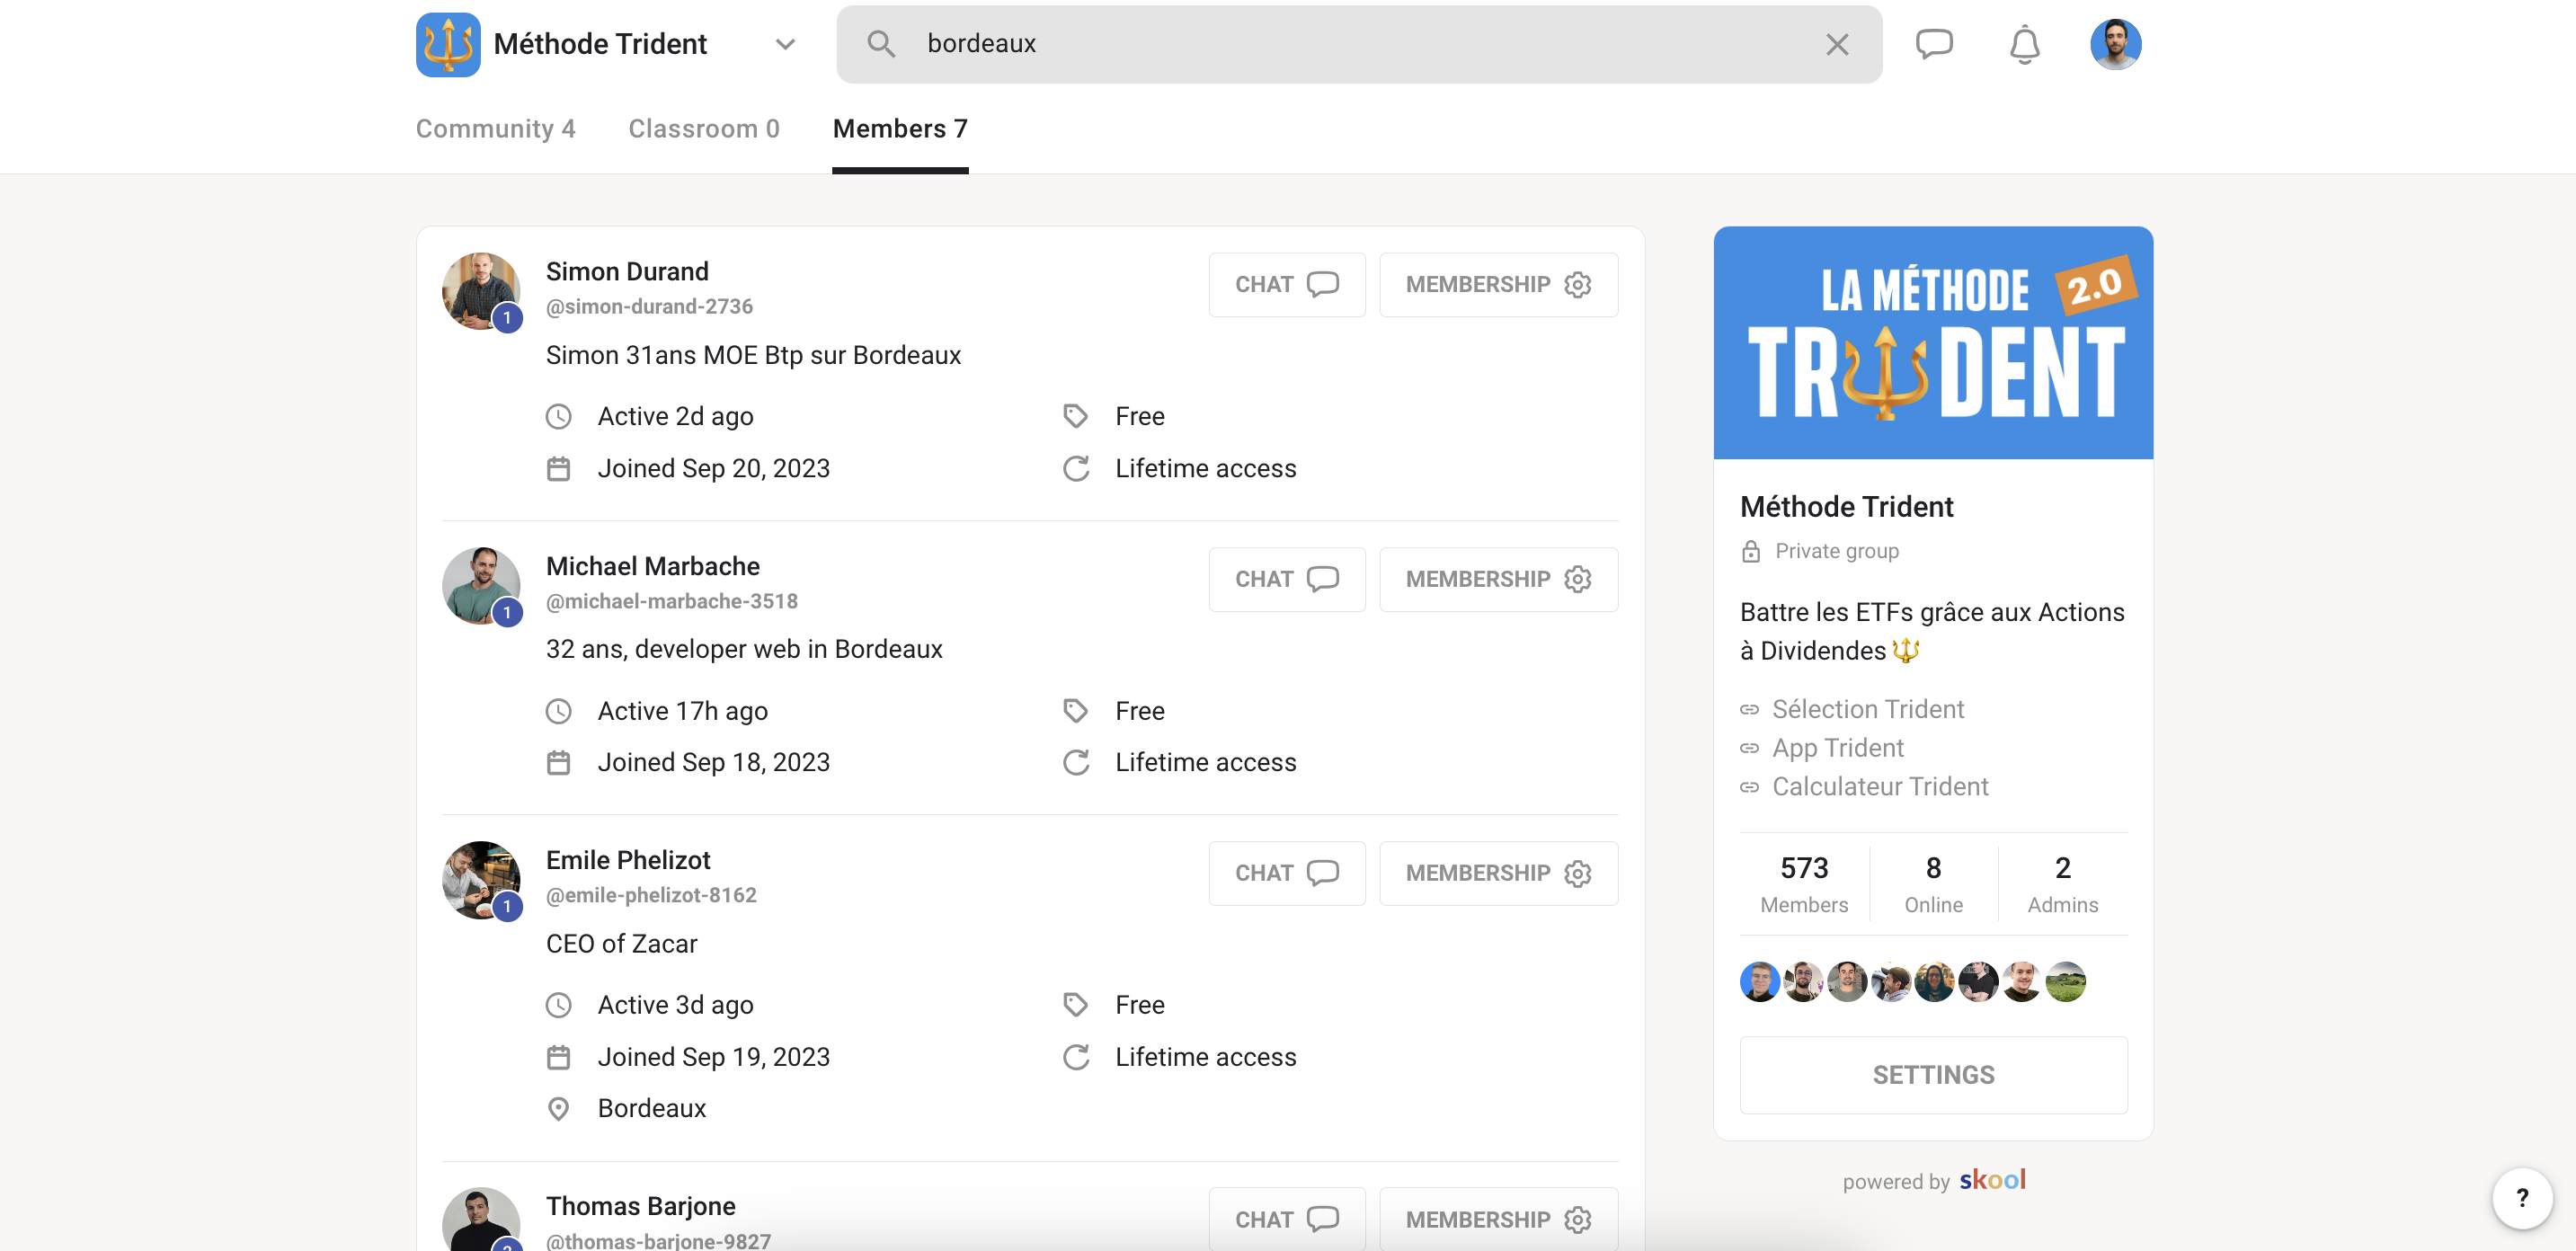Click the level 1 badge on Simon Durand's avatar
Viewport: 2576px width, 1251px height.
pos(507,318)
